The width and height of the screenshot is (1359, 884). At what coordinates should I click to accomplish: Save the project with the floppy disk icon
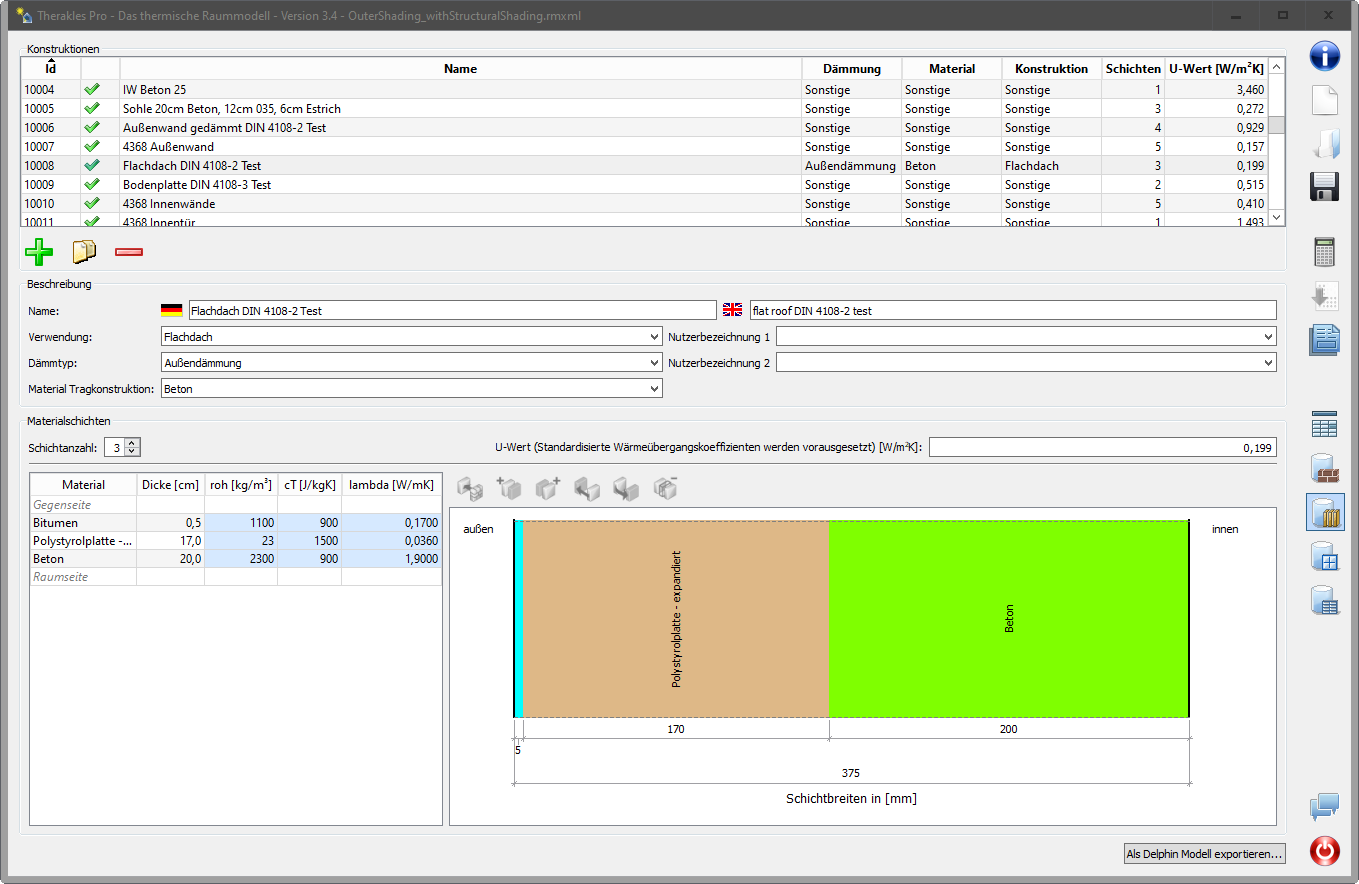(1325, 187)
